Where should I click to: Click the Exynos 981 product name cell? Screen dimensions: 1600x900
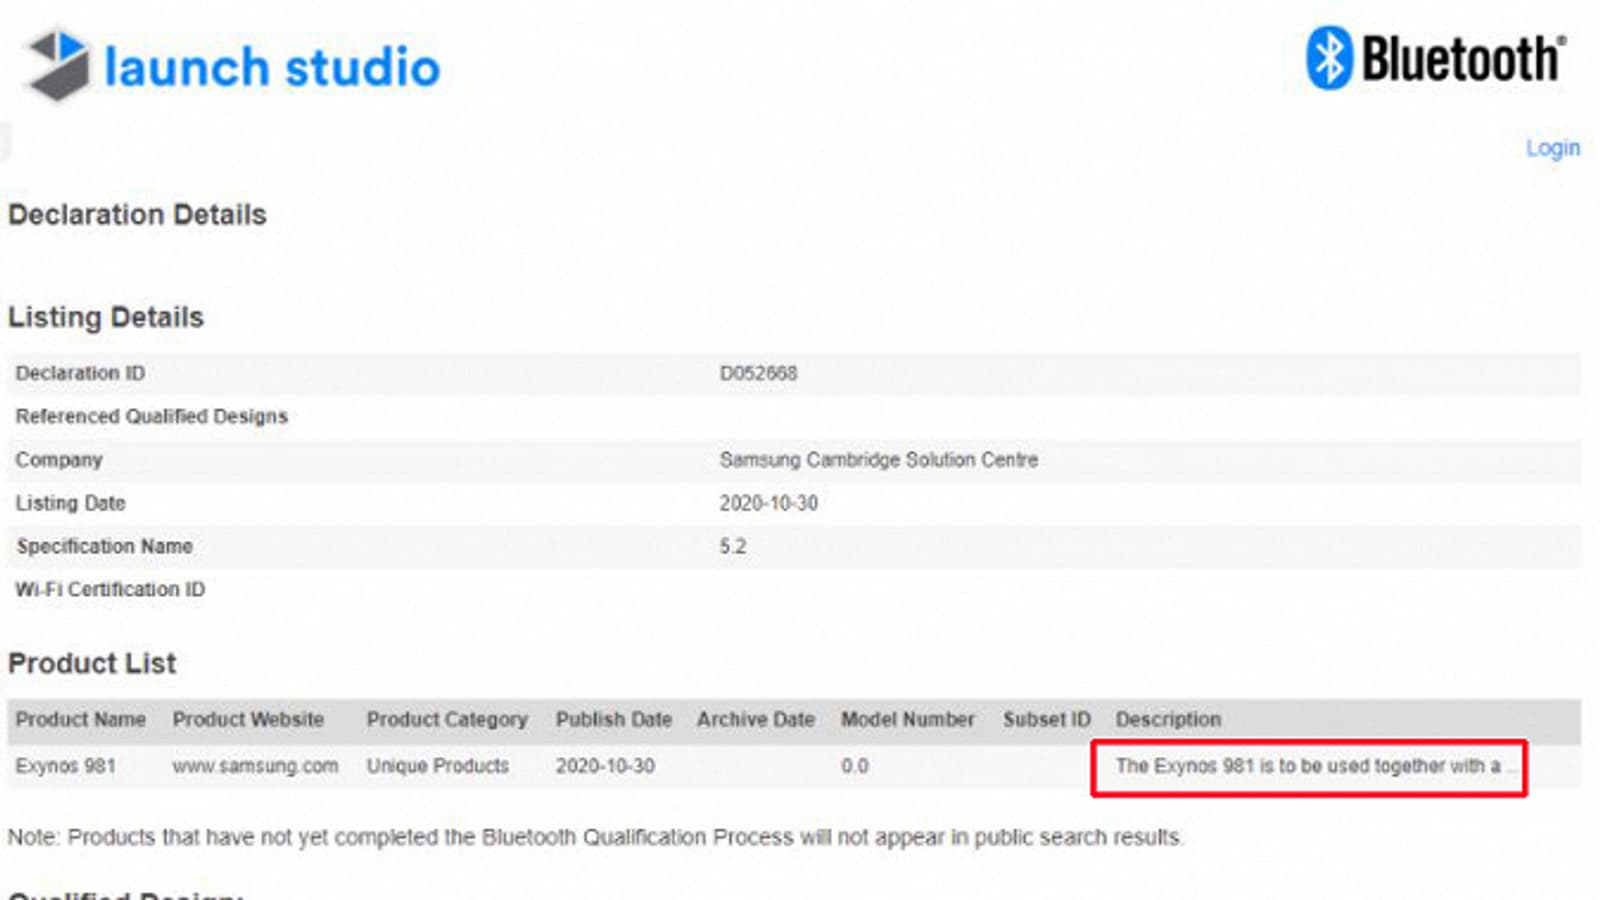65,766
